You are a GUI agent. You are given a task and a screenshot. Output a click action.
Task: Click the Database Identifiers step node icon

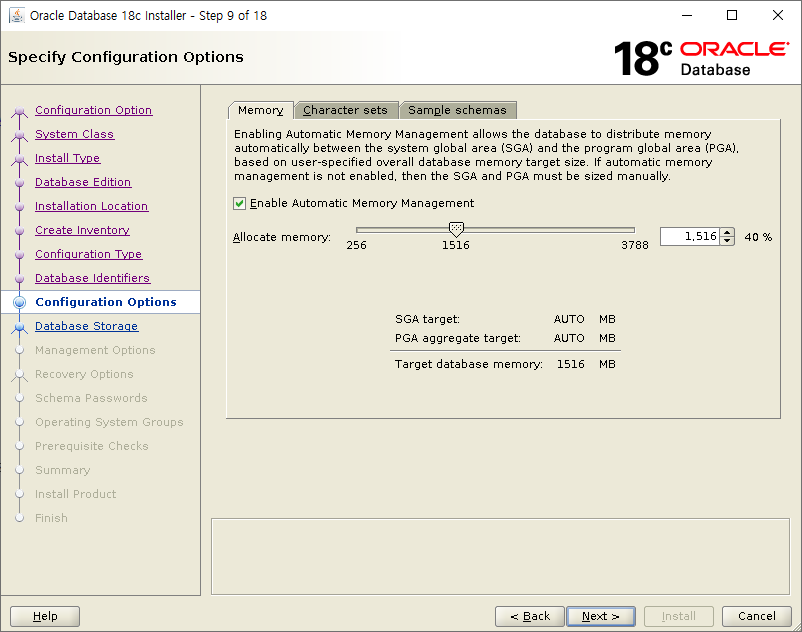pyautogui.click(x=19, y=279)
